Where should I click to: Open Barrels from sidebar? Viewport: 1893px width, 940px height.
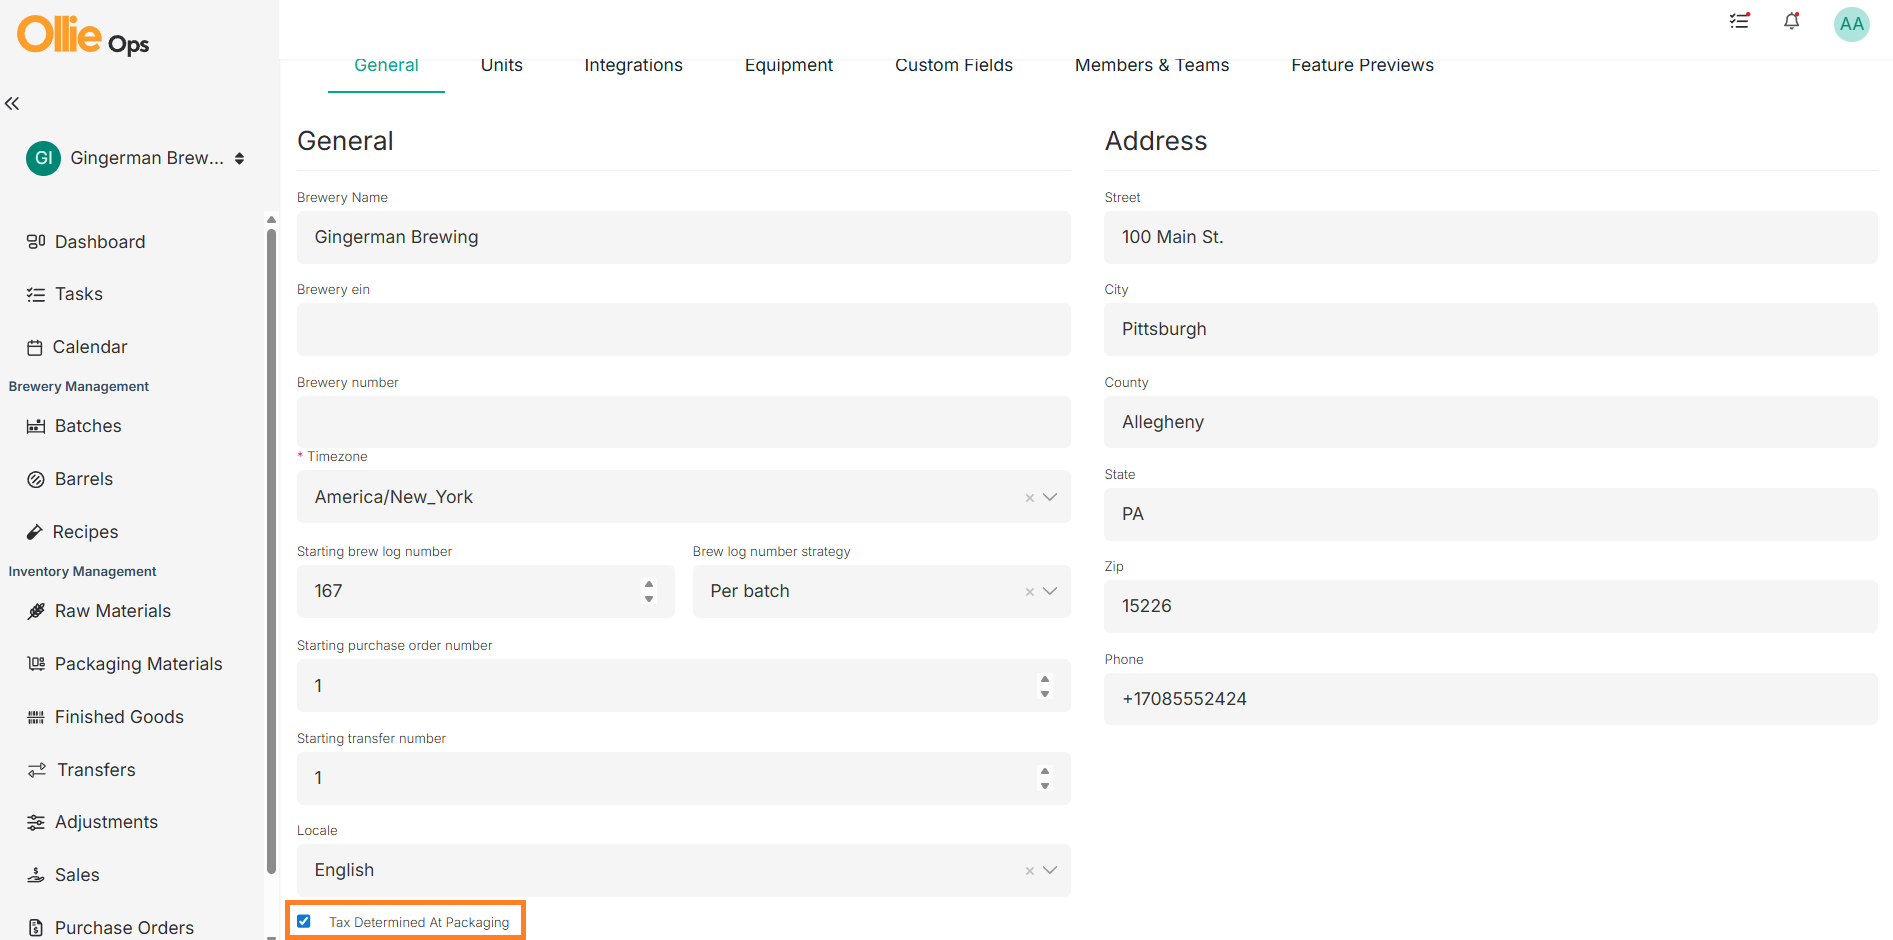84,479
